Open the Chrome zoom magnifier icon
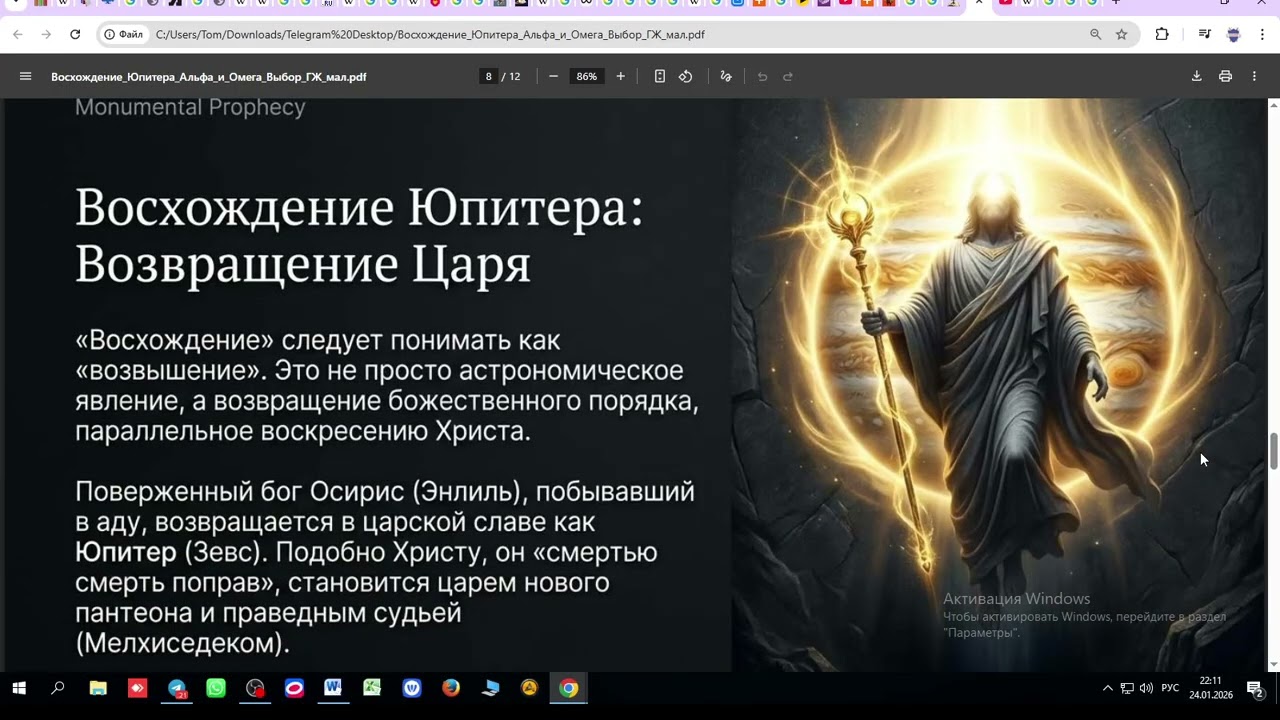The height and width of the screenshot is (720, 1280). coord(1095,34)
